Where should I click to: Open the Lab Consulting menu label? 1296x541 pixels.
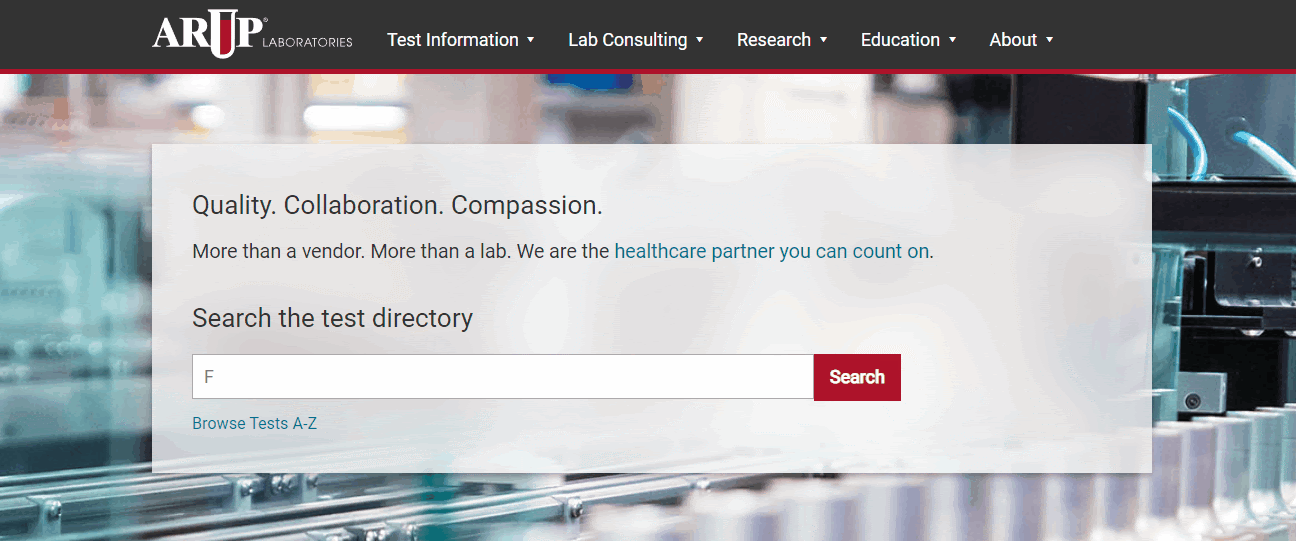pos(627,40)
